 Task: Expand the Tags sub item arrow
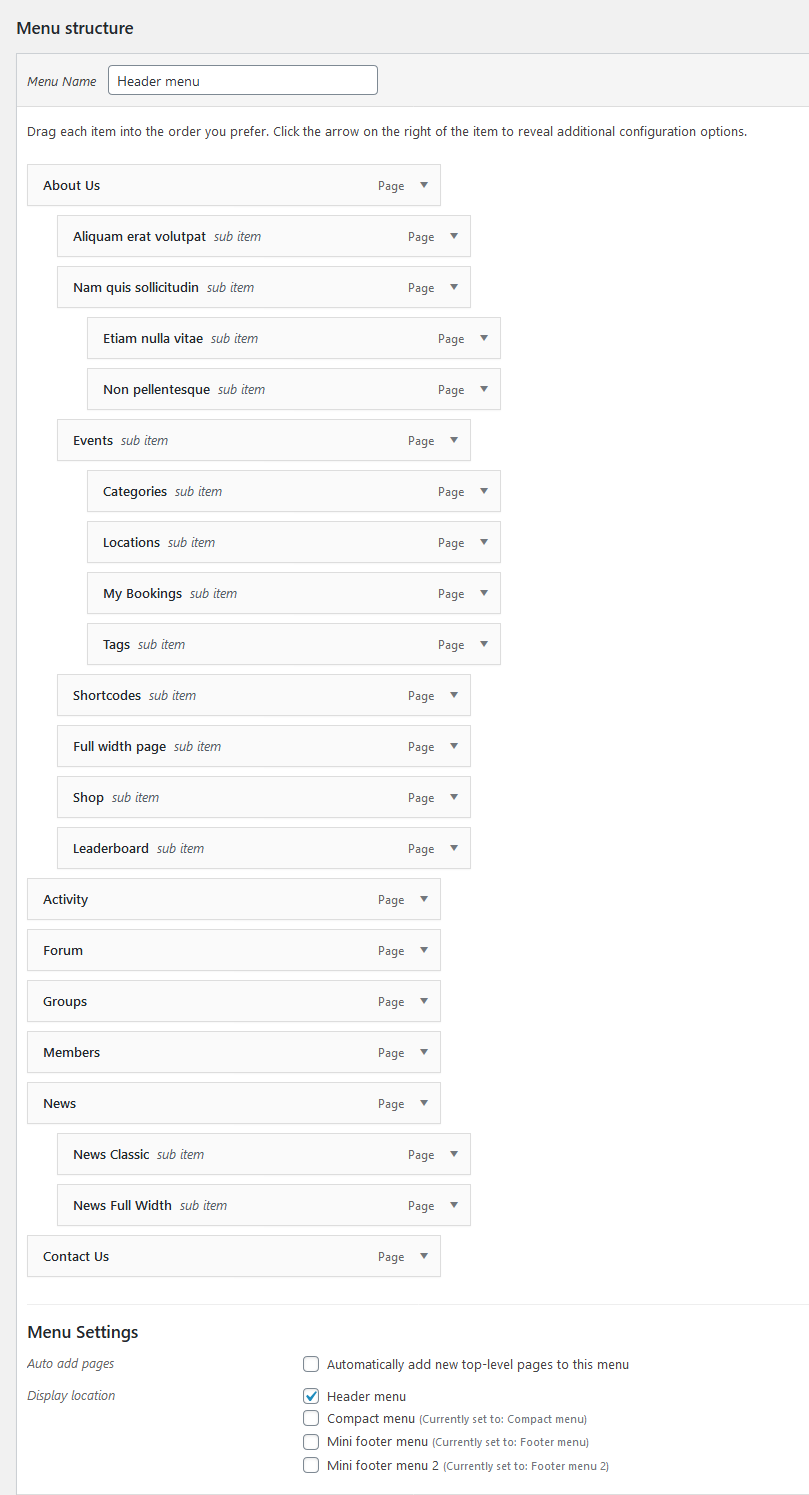484,644
